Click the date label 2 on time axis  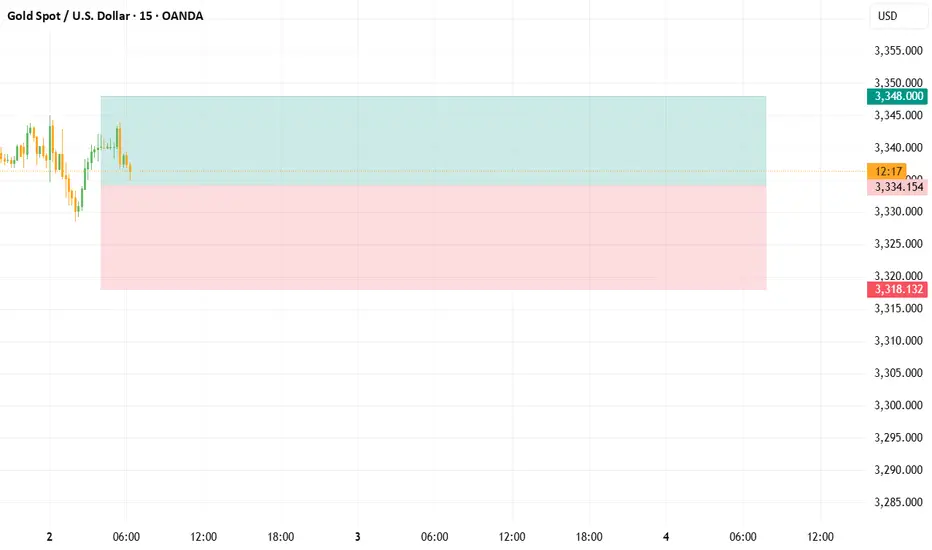49,537
